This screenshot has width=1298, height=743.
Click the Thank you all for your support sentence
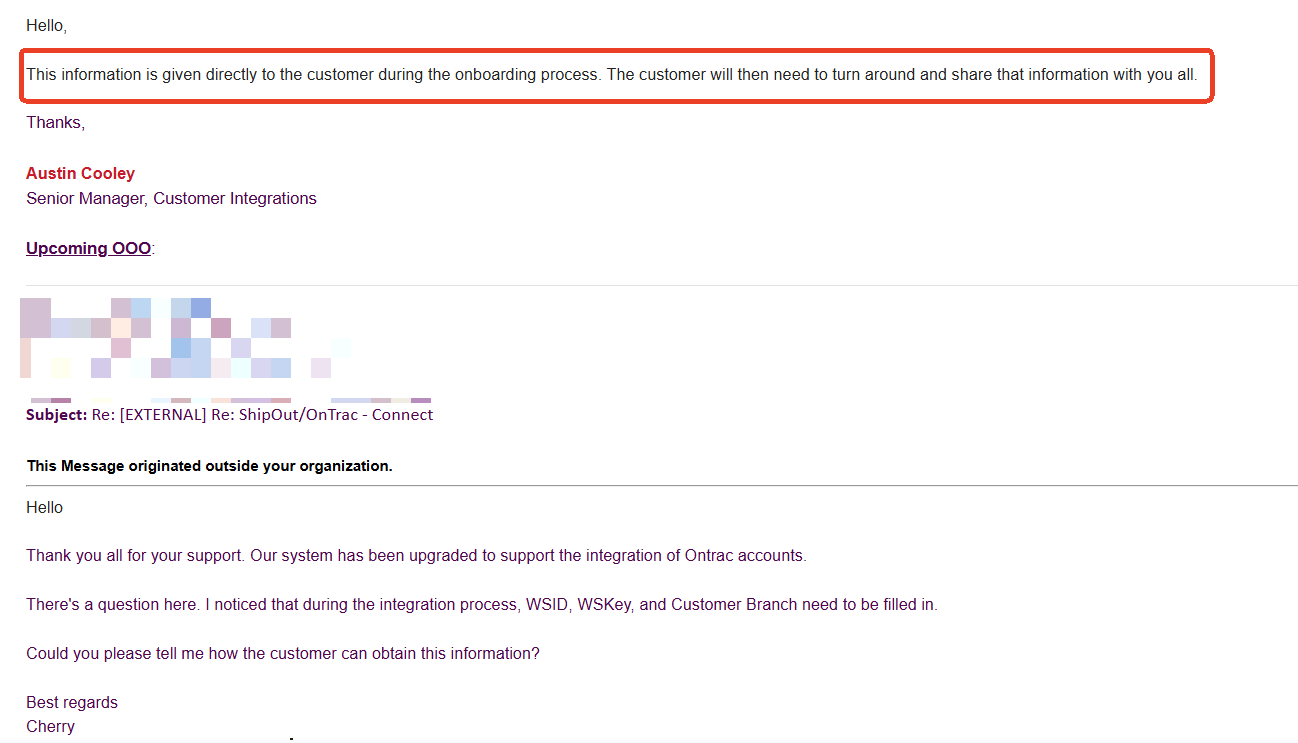[416, 556]
